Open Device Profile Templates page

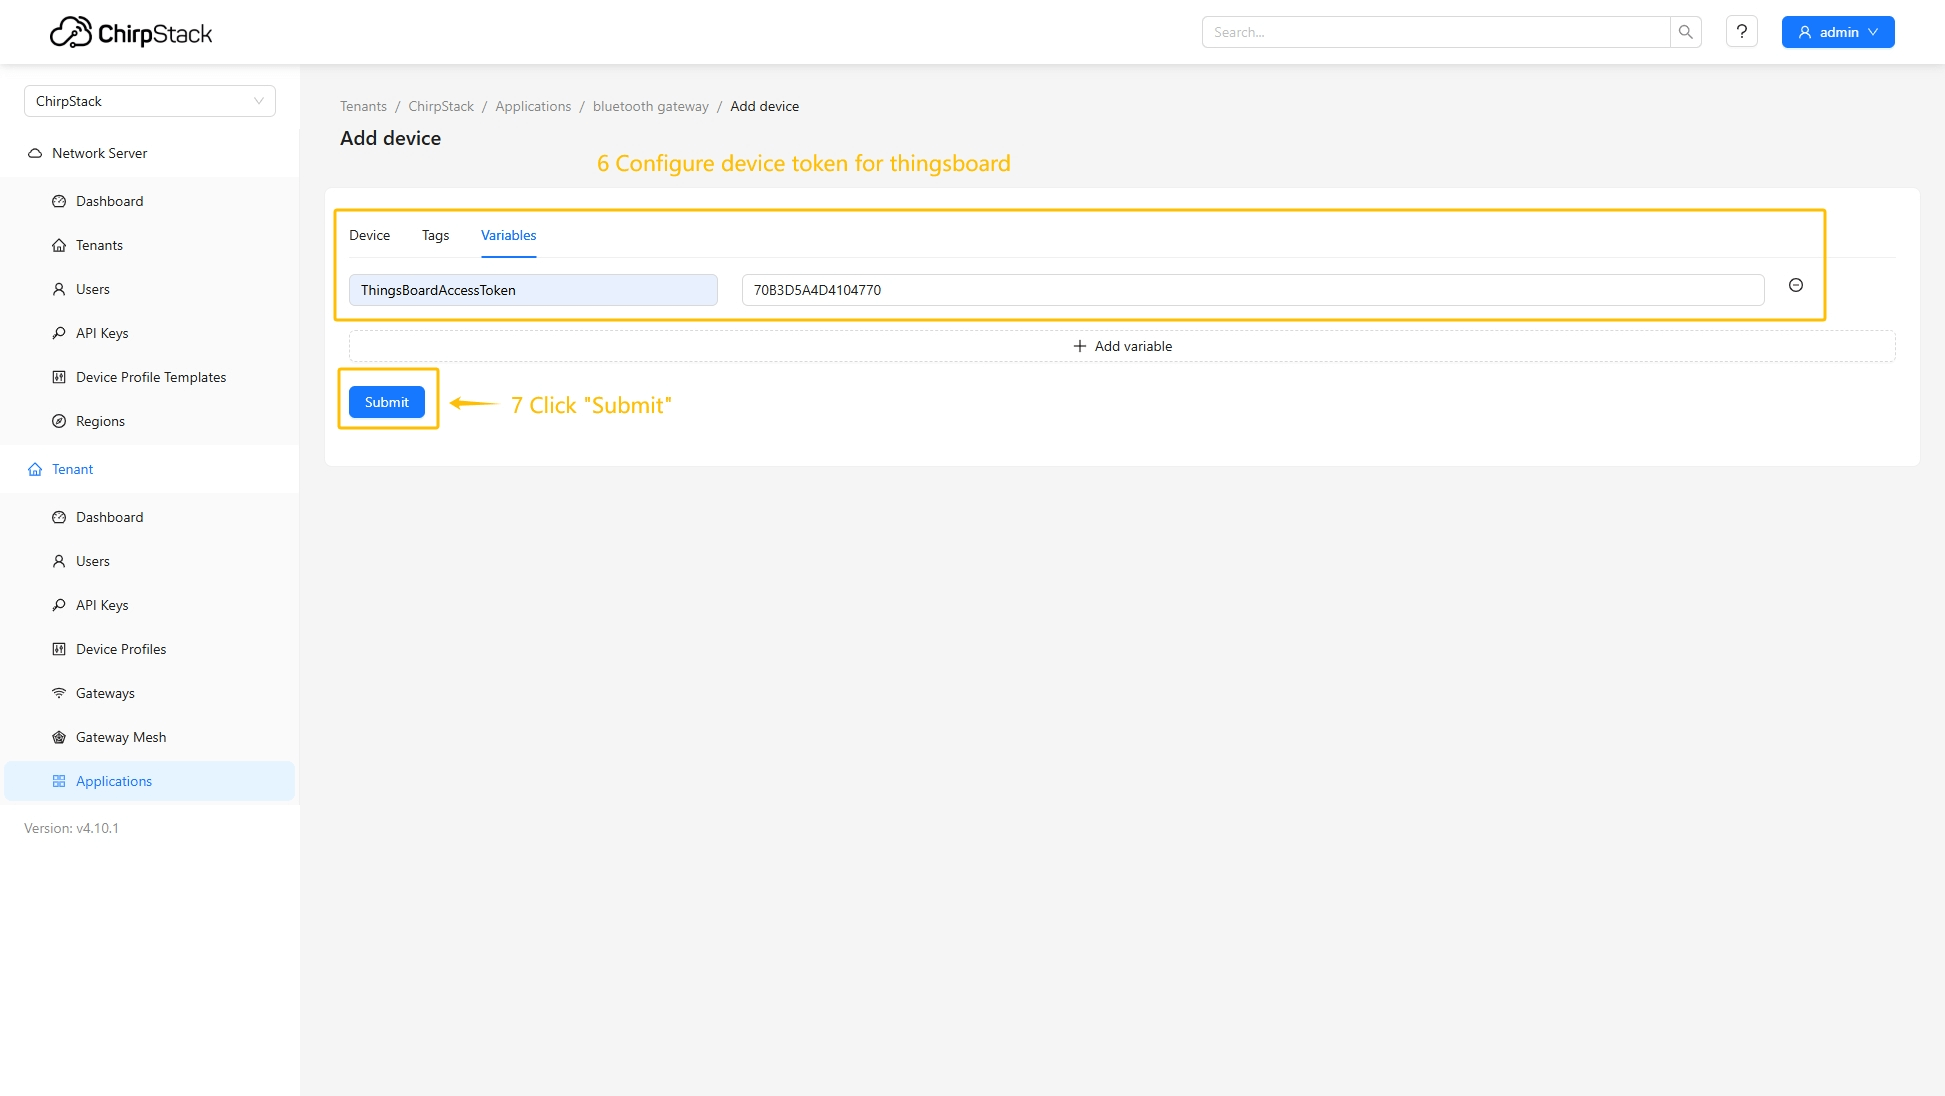click(151, 377)
